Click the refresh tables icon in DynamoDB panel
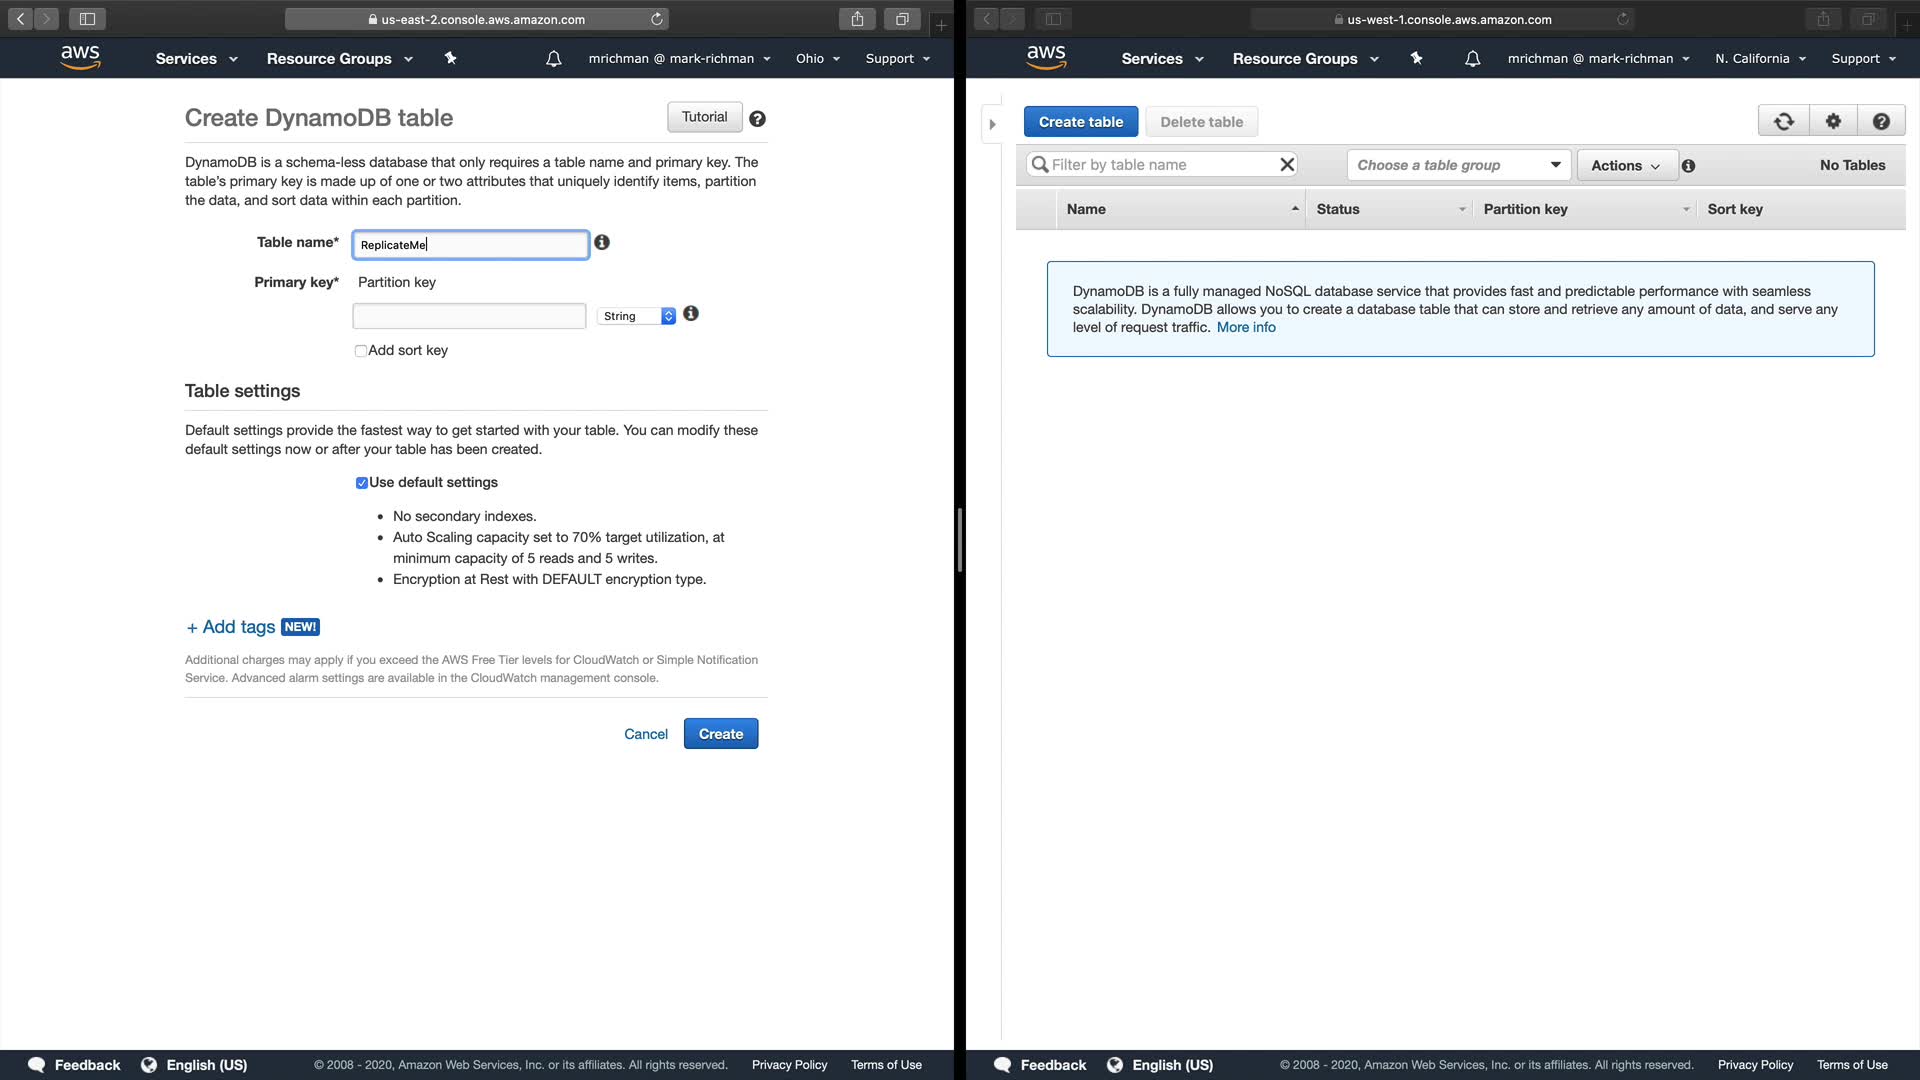1920x1080 pixels. point(1783,122)
